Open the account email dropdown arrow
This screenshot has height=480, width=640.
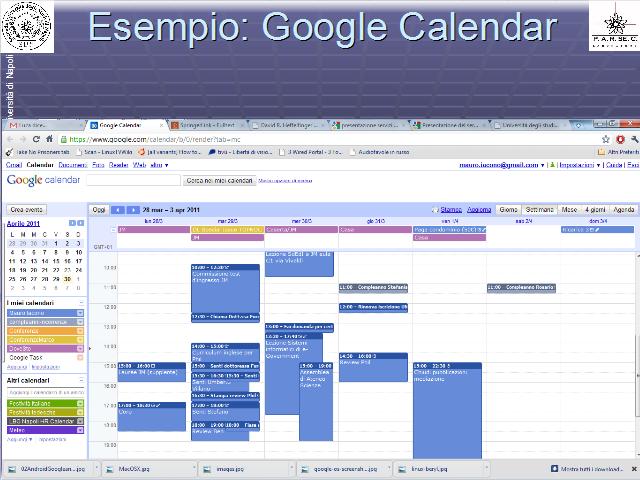point(542,165)
